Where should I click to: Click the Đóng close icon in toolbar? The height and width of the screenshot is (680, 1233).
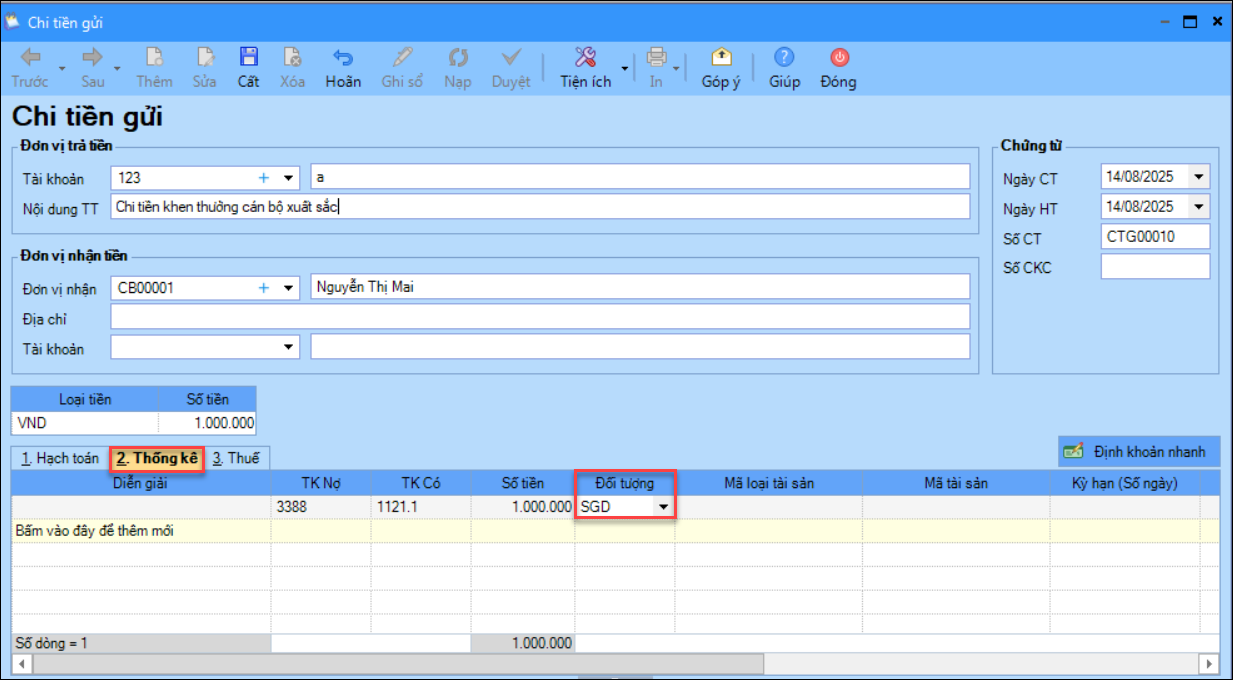(x=838, y=58)
